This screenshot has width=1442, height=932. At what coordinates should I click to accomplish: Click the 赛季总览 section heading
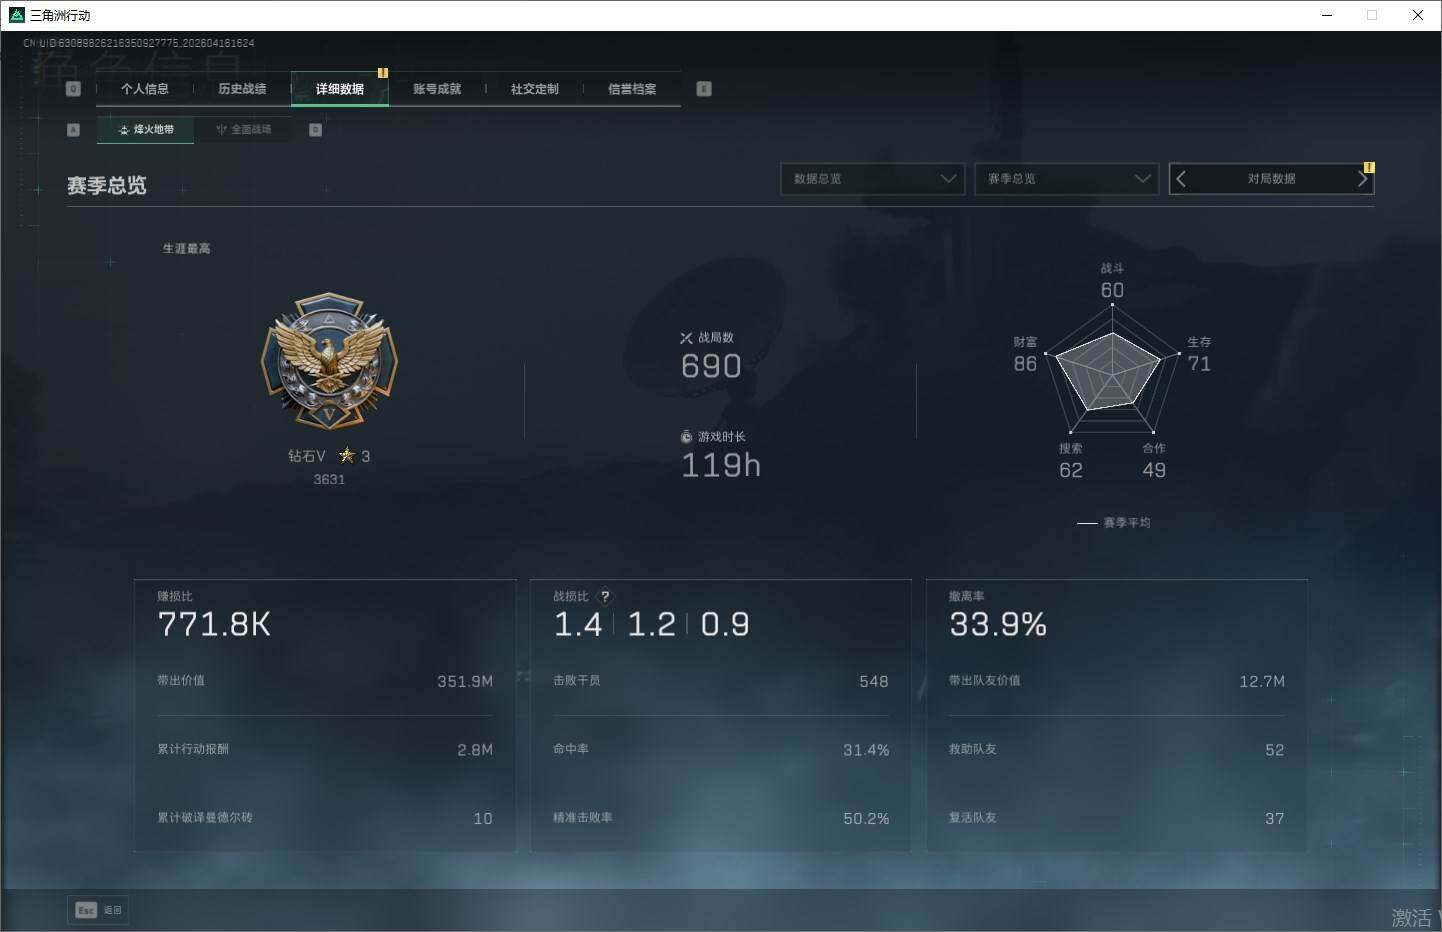point(107,186)
